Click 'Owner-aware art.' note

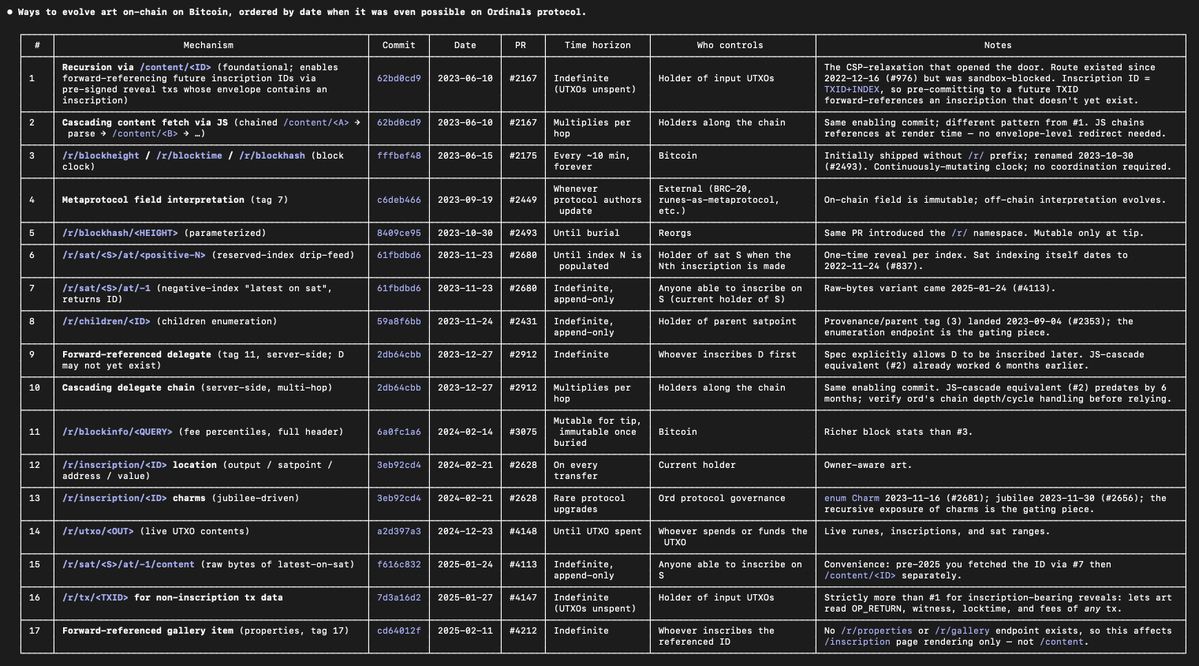868,465
